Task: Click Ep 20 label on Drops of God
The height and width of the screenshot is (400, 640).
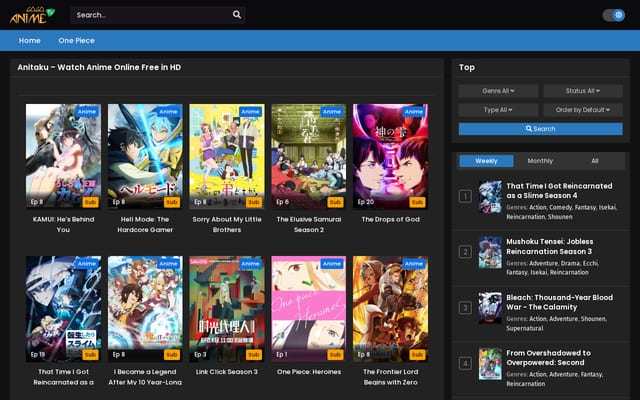Action: pos(366,202)
